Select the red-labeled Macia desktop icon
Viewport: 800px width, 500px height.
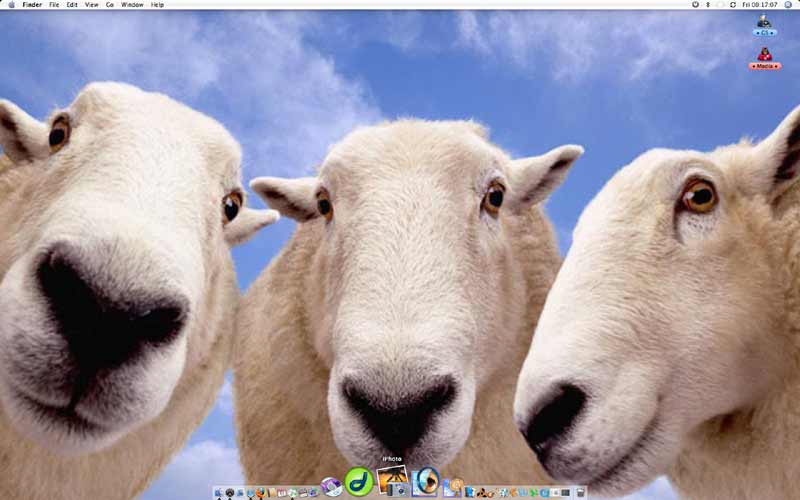point(765,58)
